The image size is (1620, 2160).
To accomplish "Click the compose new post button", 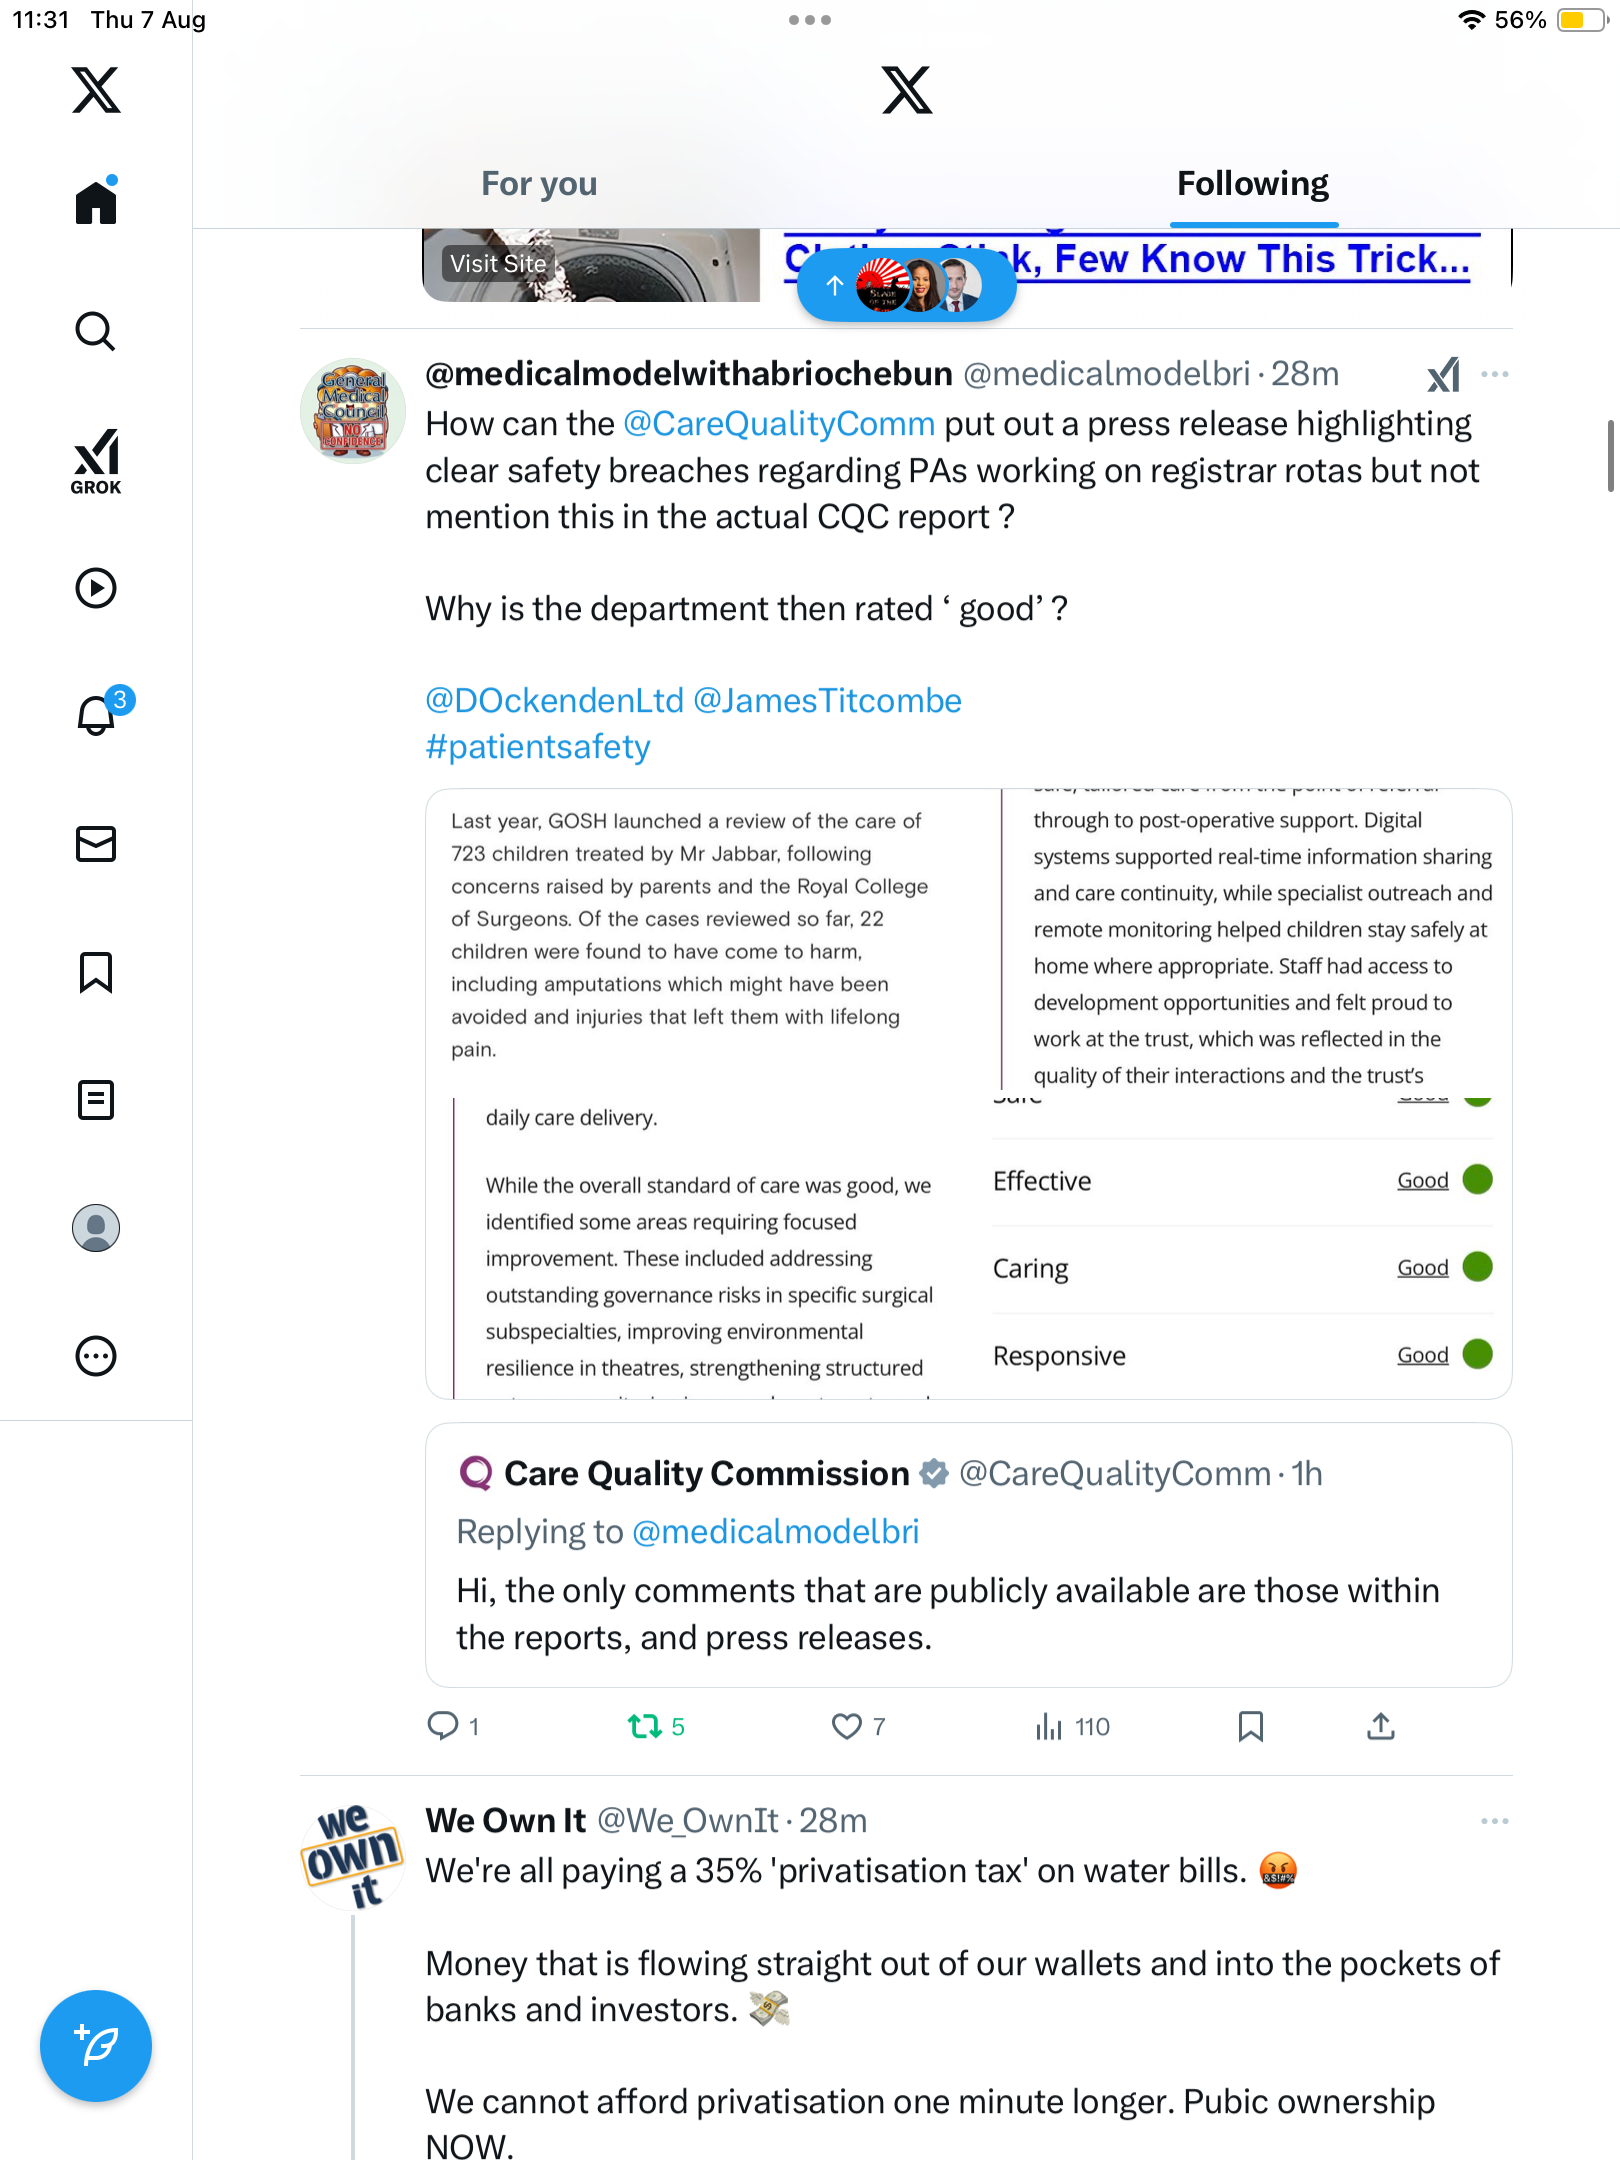I will tap(96, 2045).
